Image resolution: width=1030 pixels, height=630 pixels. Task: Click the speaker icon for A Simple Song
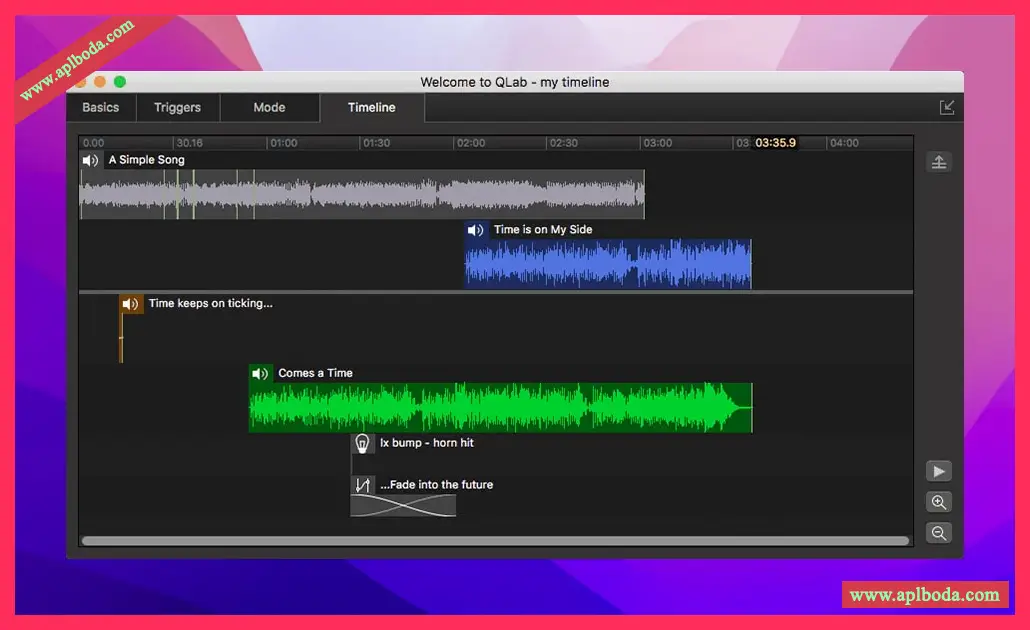click(x=91, y=160)
